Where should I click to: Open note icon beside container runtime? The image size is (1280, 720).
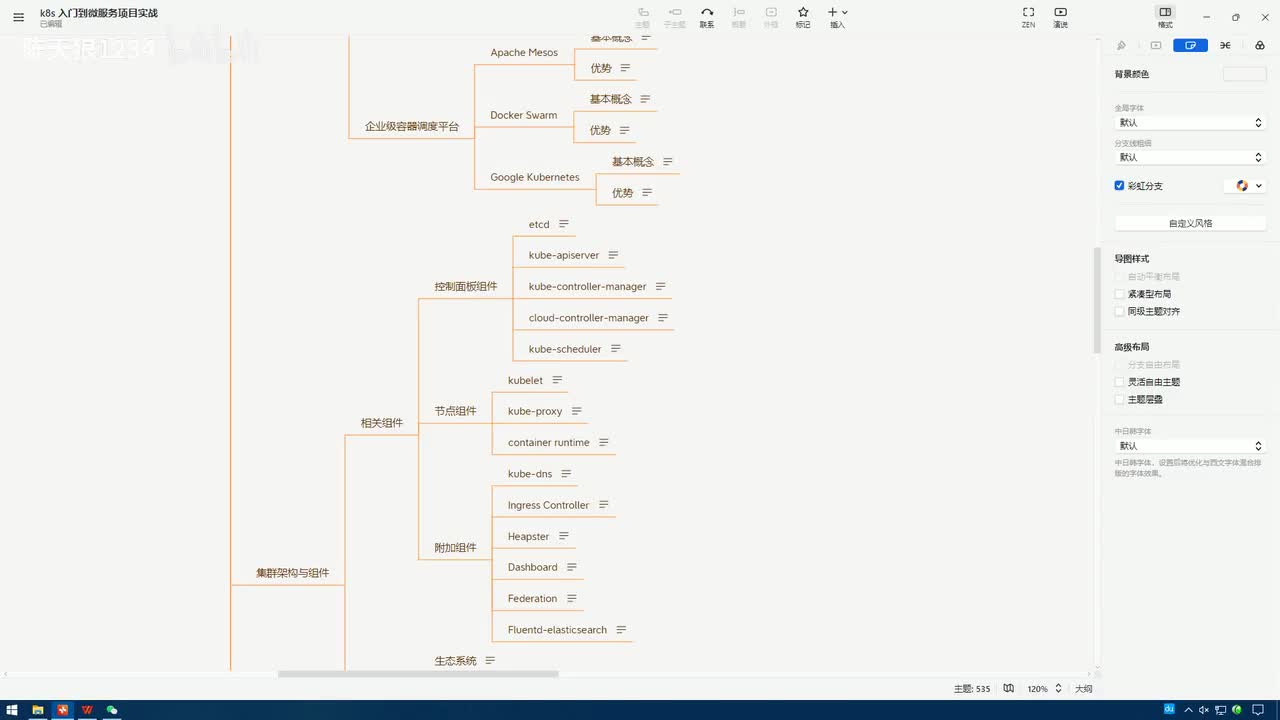pyautogui.click(x=603, y=442)
